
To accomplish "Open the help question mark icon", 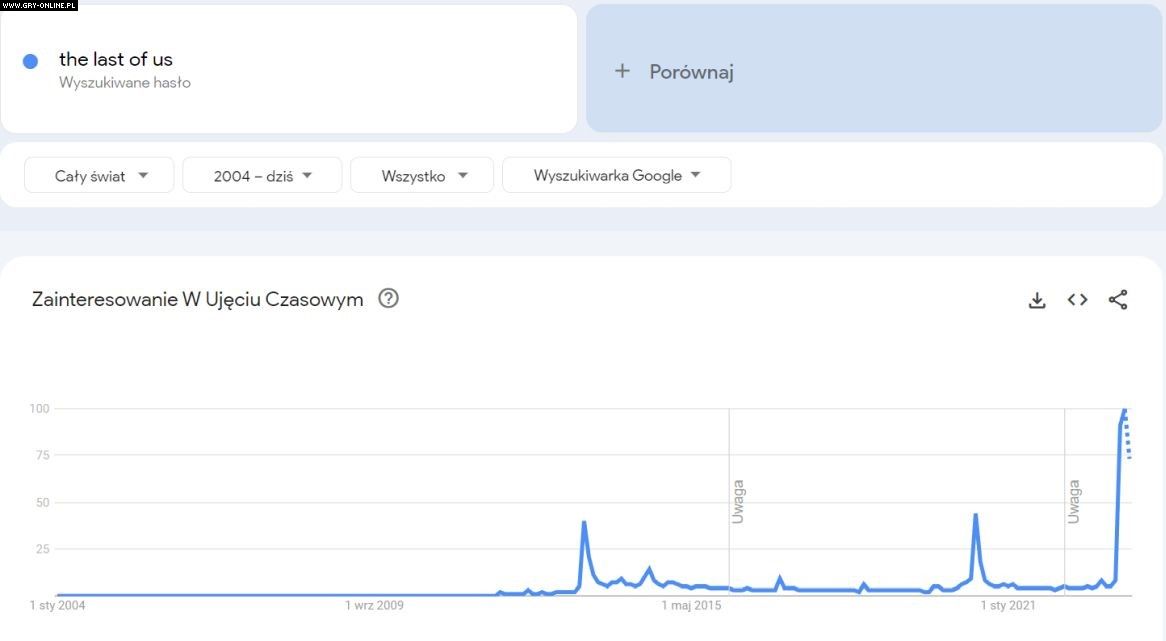I will click(388, 298).
